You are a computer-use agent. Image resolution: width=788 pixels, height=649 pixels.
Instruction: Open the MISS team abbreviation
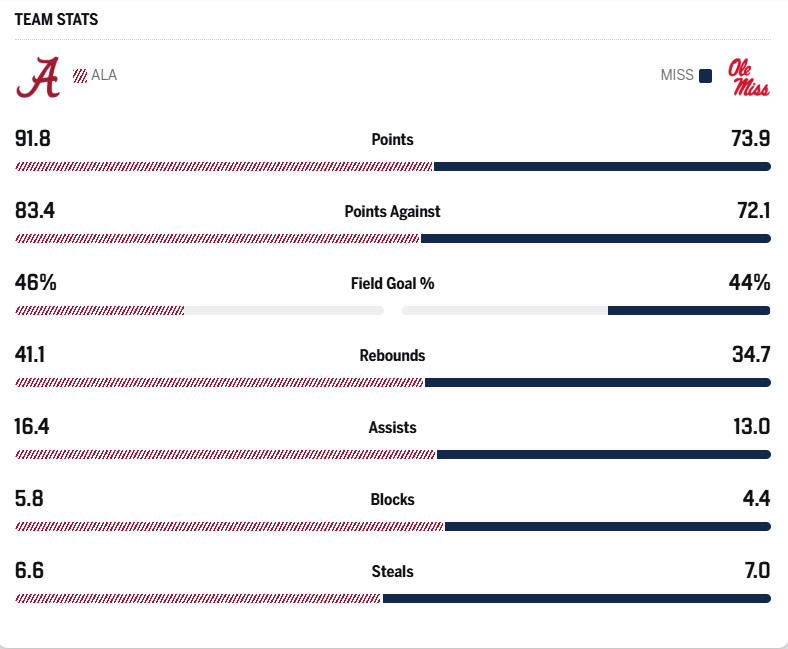pos(677,75)
